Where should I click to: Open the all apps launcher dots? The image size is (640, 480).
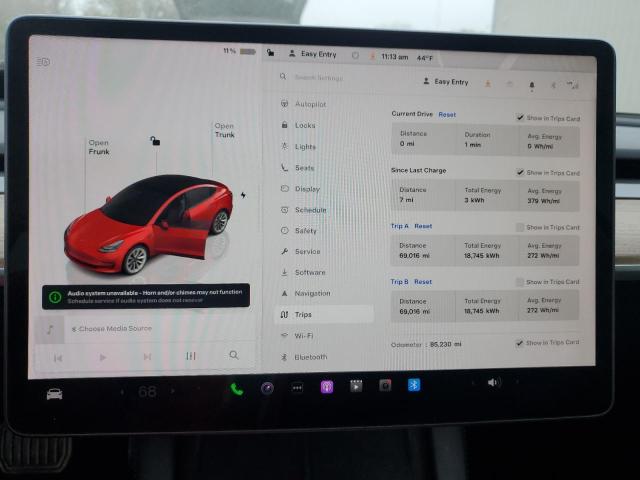tap(297, 387)
